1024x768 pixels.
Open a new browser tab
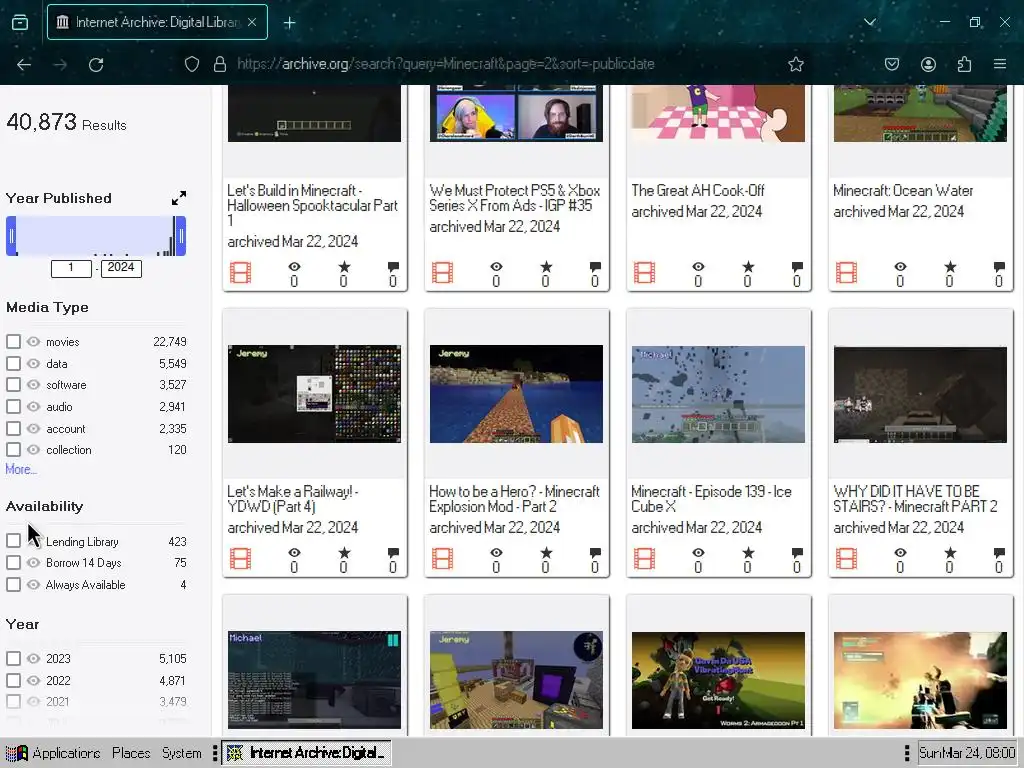[289, 23]
